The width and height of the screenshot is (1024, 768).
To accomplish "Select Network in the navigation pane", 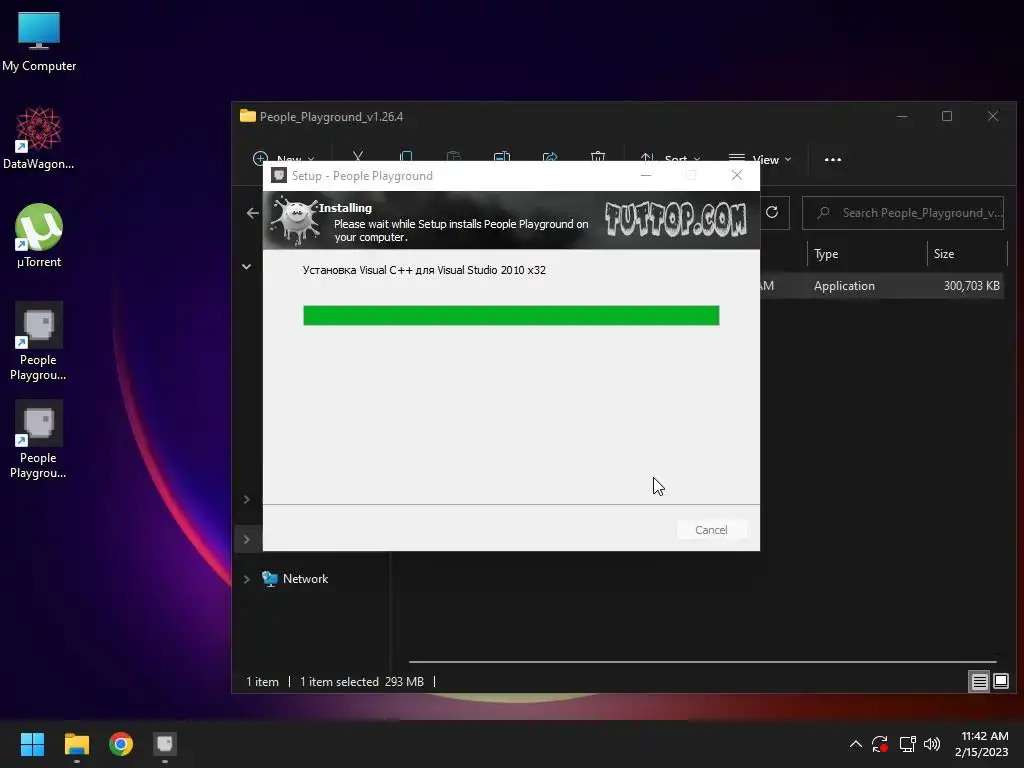I will point(305,579).
